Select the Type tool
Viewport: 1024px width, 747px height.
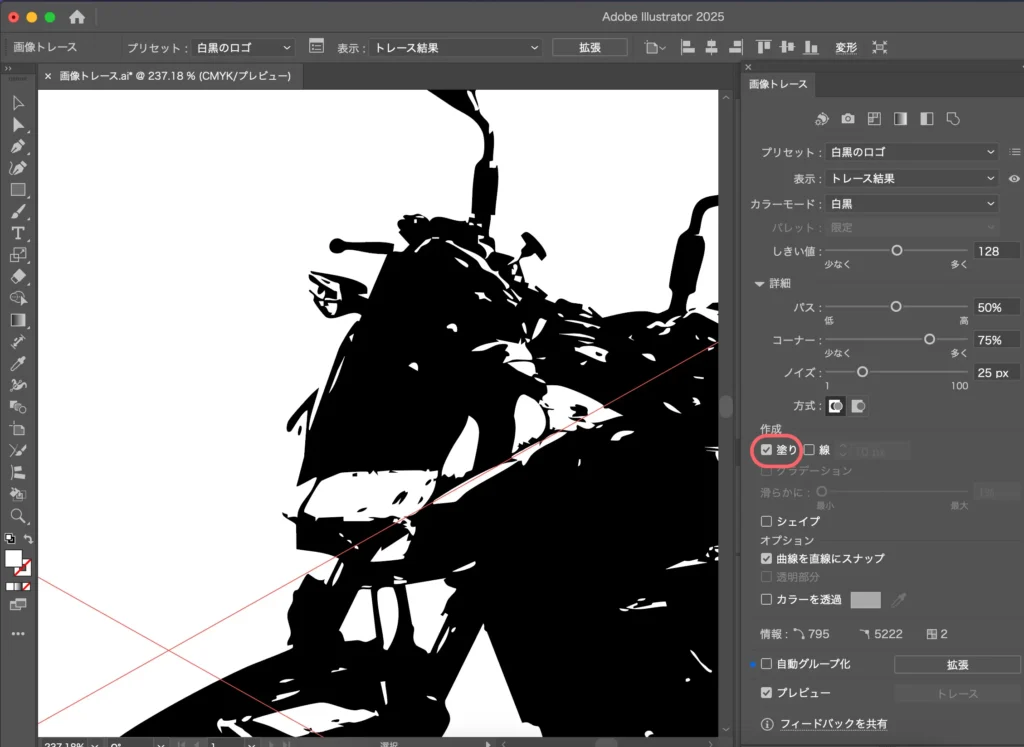(x=18, y=233)
